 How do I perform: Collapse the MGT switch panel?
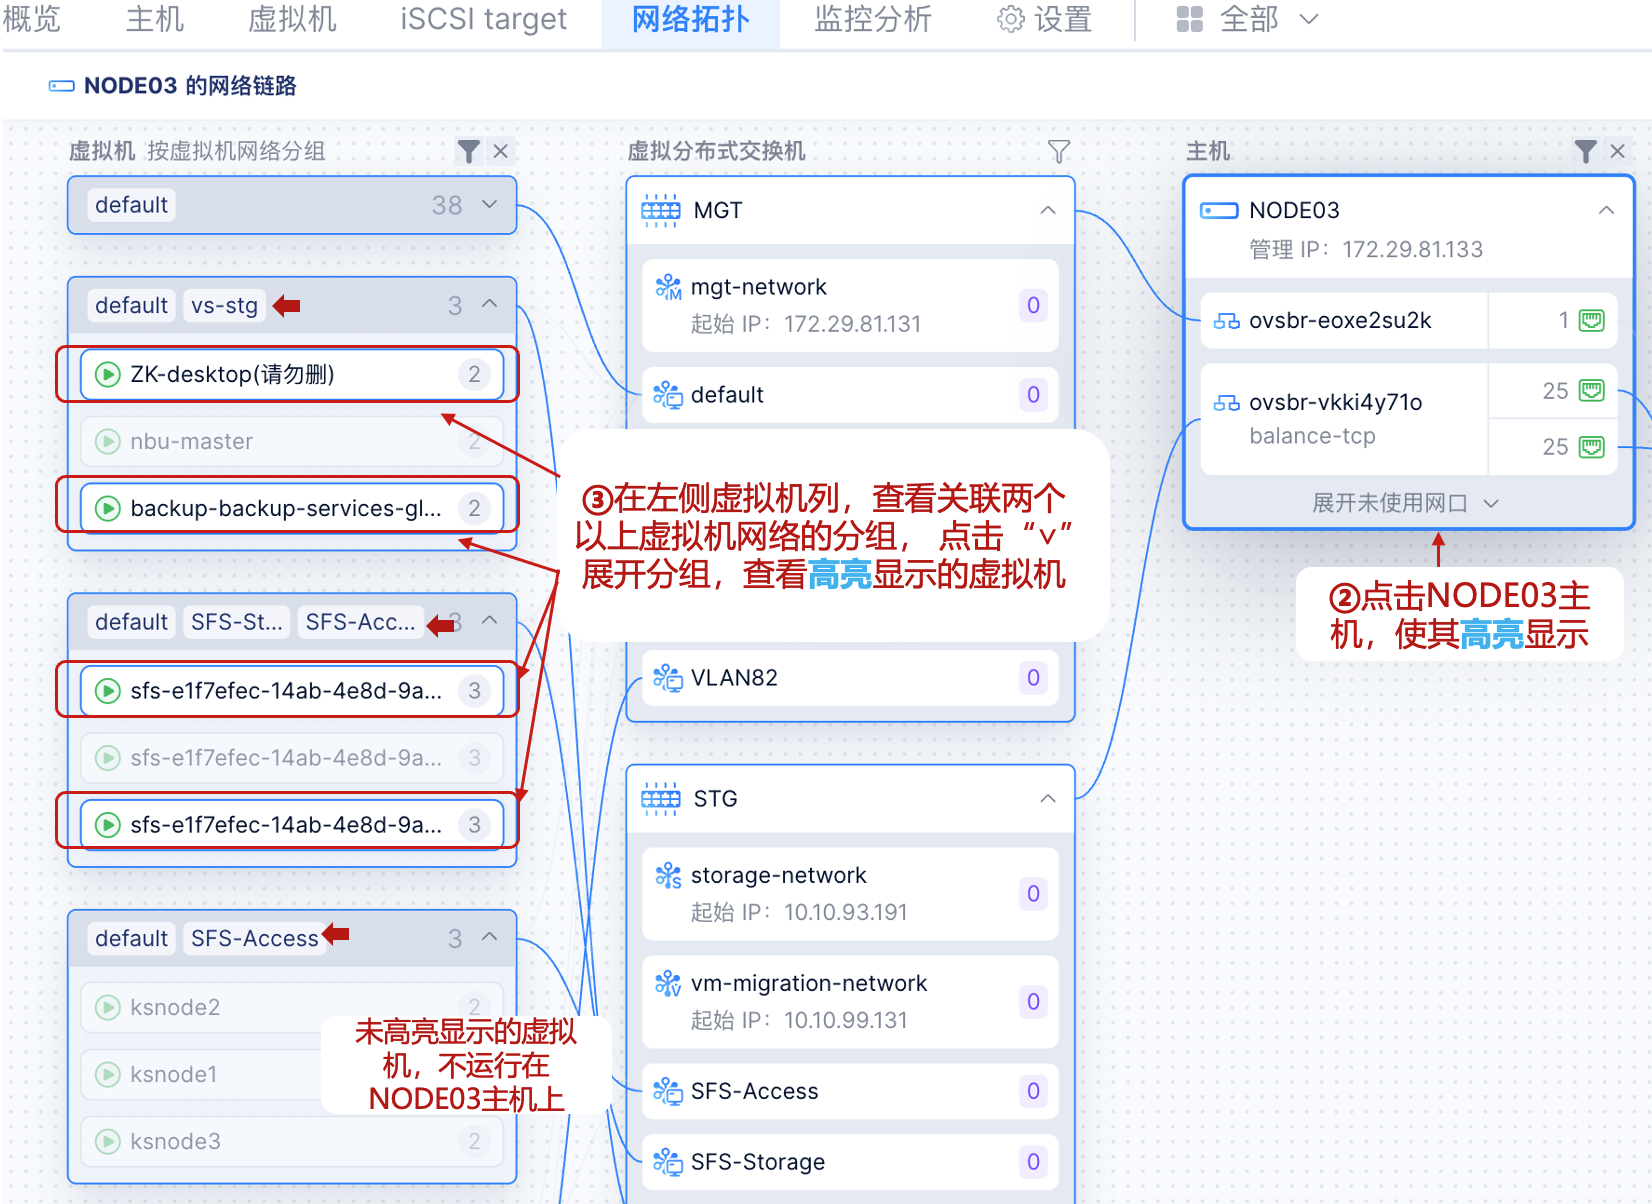tap(1047, 210)
